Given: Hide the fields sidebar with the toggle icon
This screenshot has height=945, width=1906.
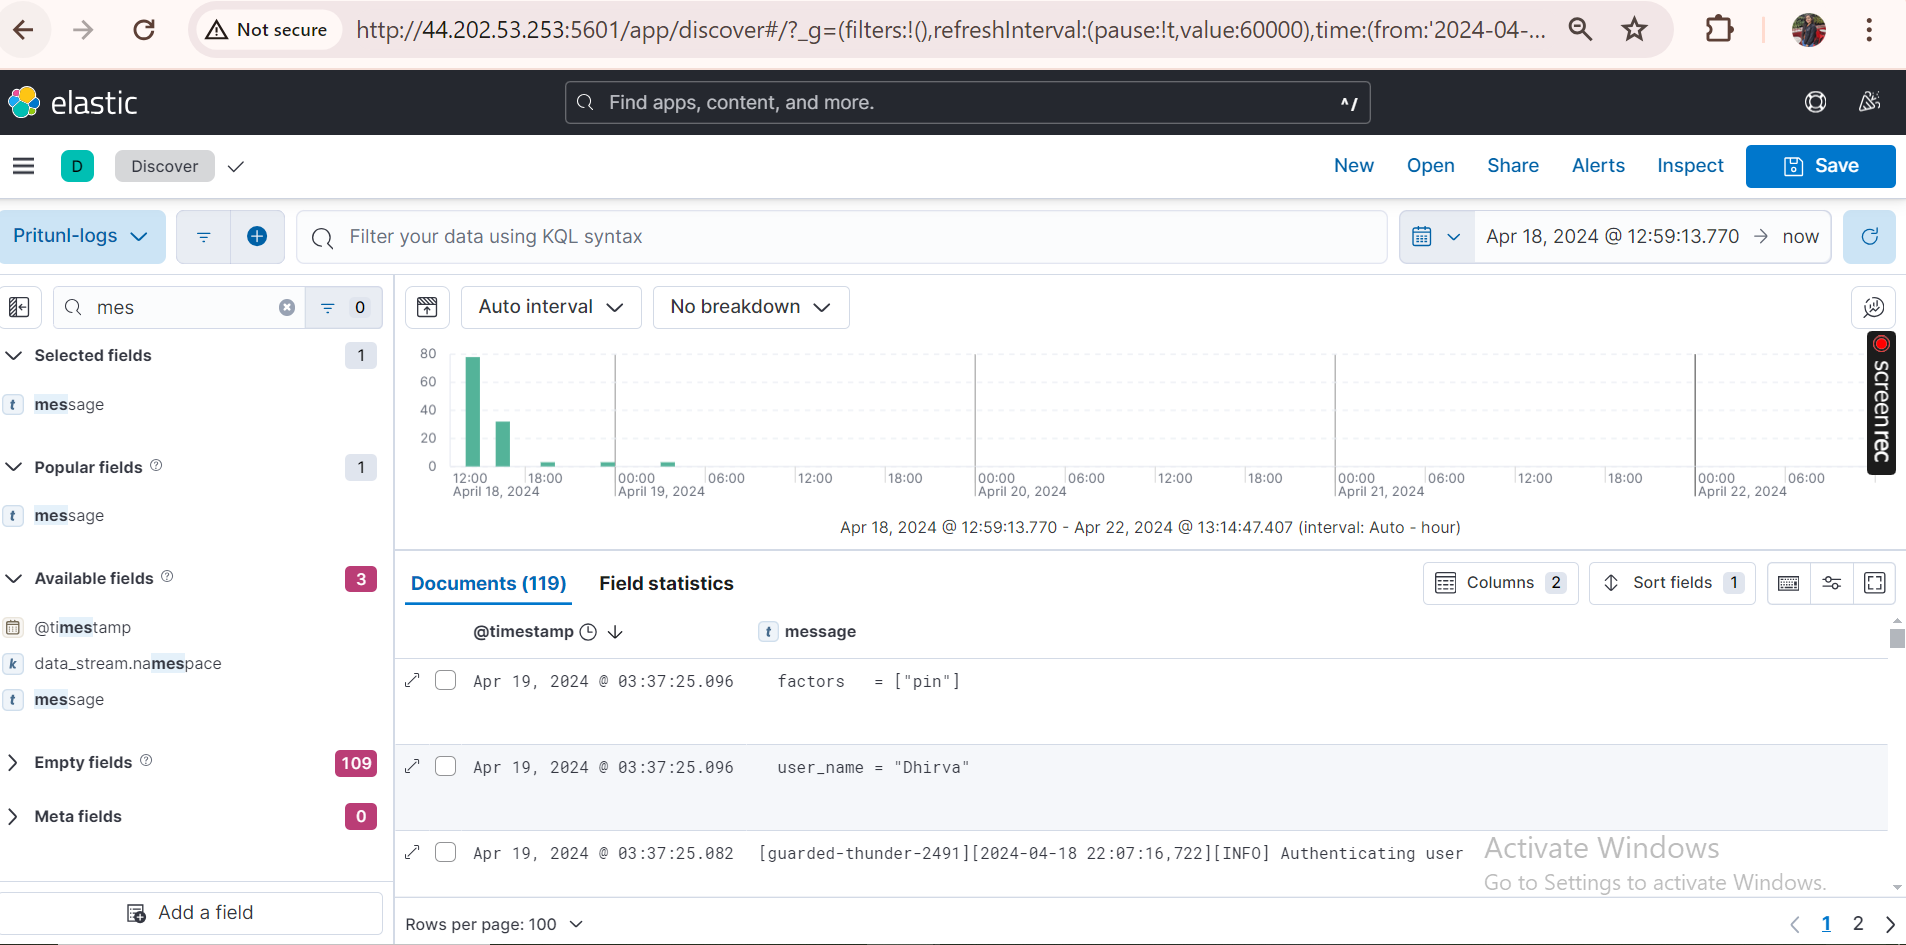Looking at the screenshot, I should click(19, 308).
